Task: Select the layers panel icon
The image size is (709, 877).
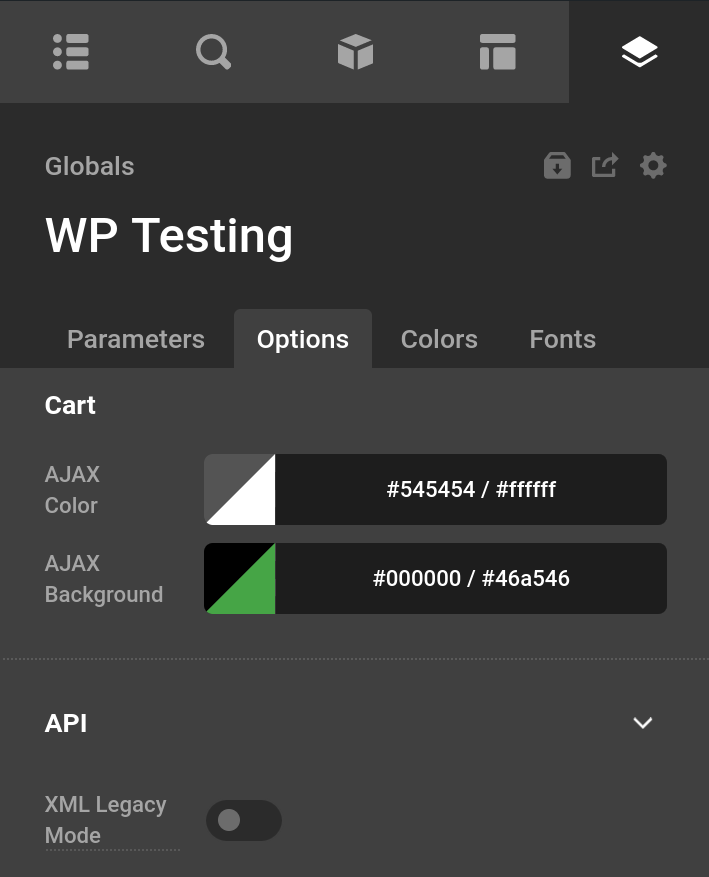Action: pyautogui.click(x=639, y=51)
